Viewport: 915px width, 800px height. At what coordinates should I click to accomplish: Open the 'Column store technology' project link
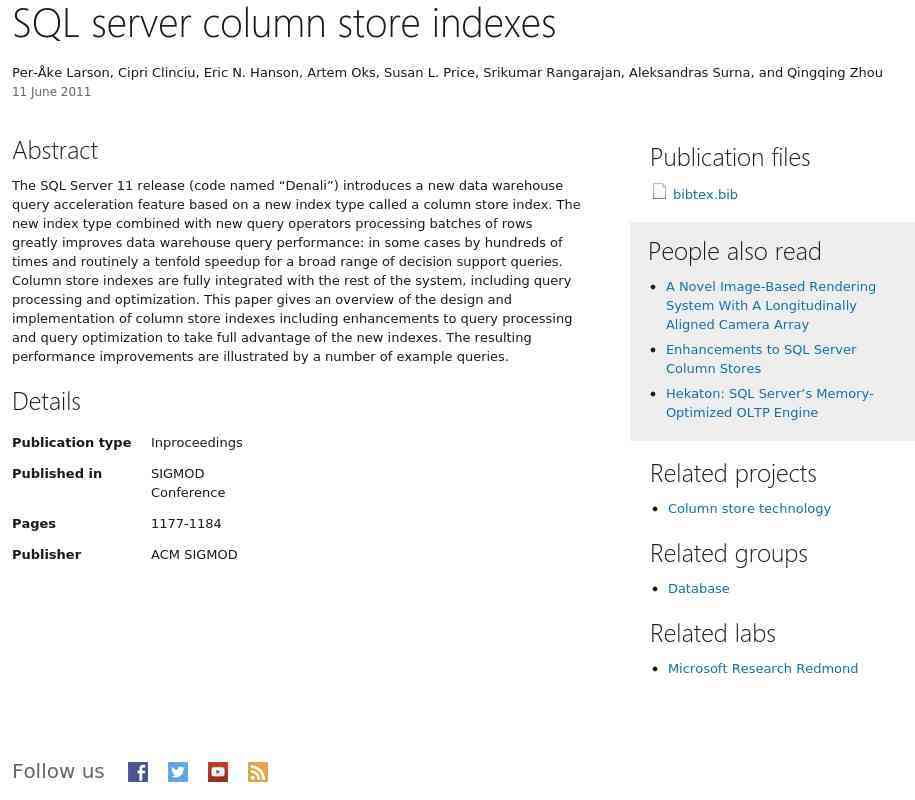(x=749, y=508)
